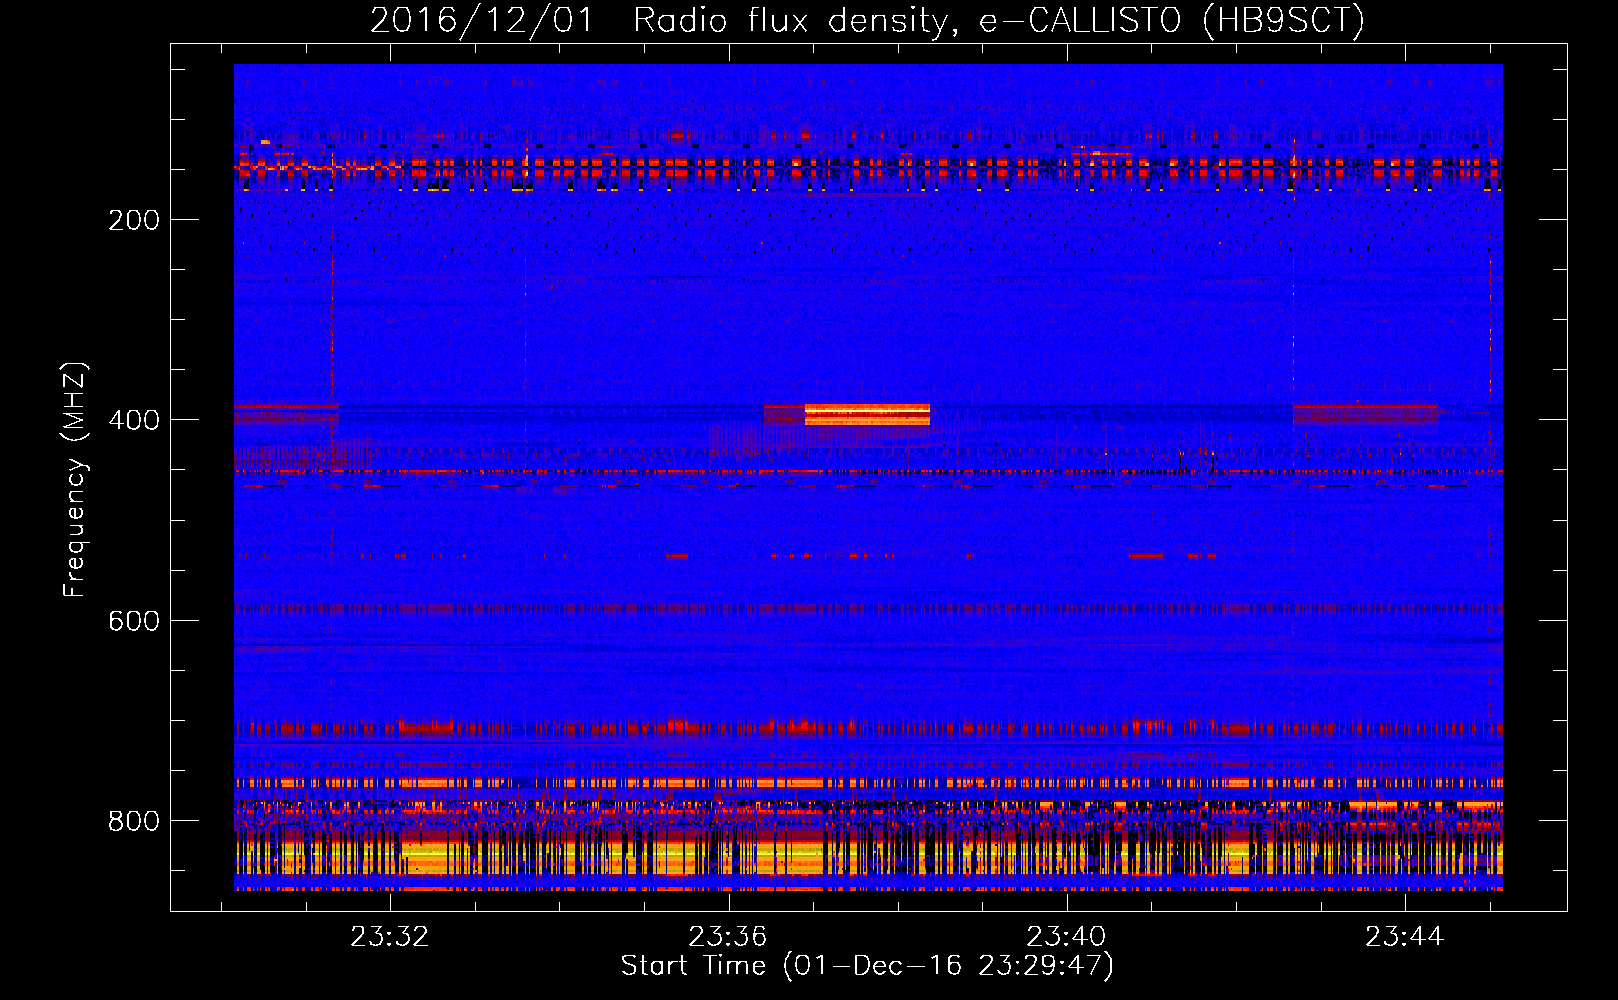Screen dimensions: 1618x1000
Task: Click the 600 frequency tick label
Action: tap(134, 621)
